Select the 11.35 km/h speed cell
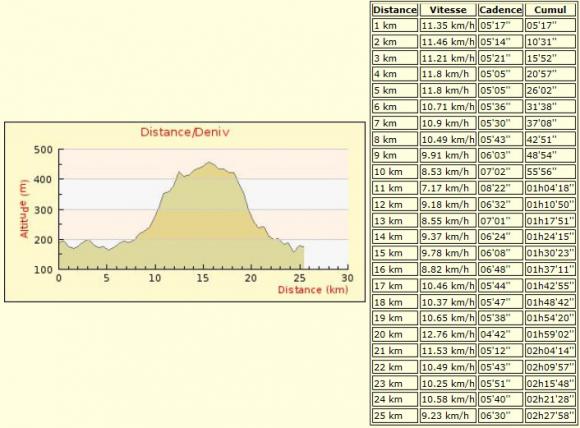Image resolution: width=580 pixels, height=428 pixels. pos(448,26)
